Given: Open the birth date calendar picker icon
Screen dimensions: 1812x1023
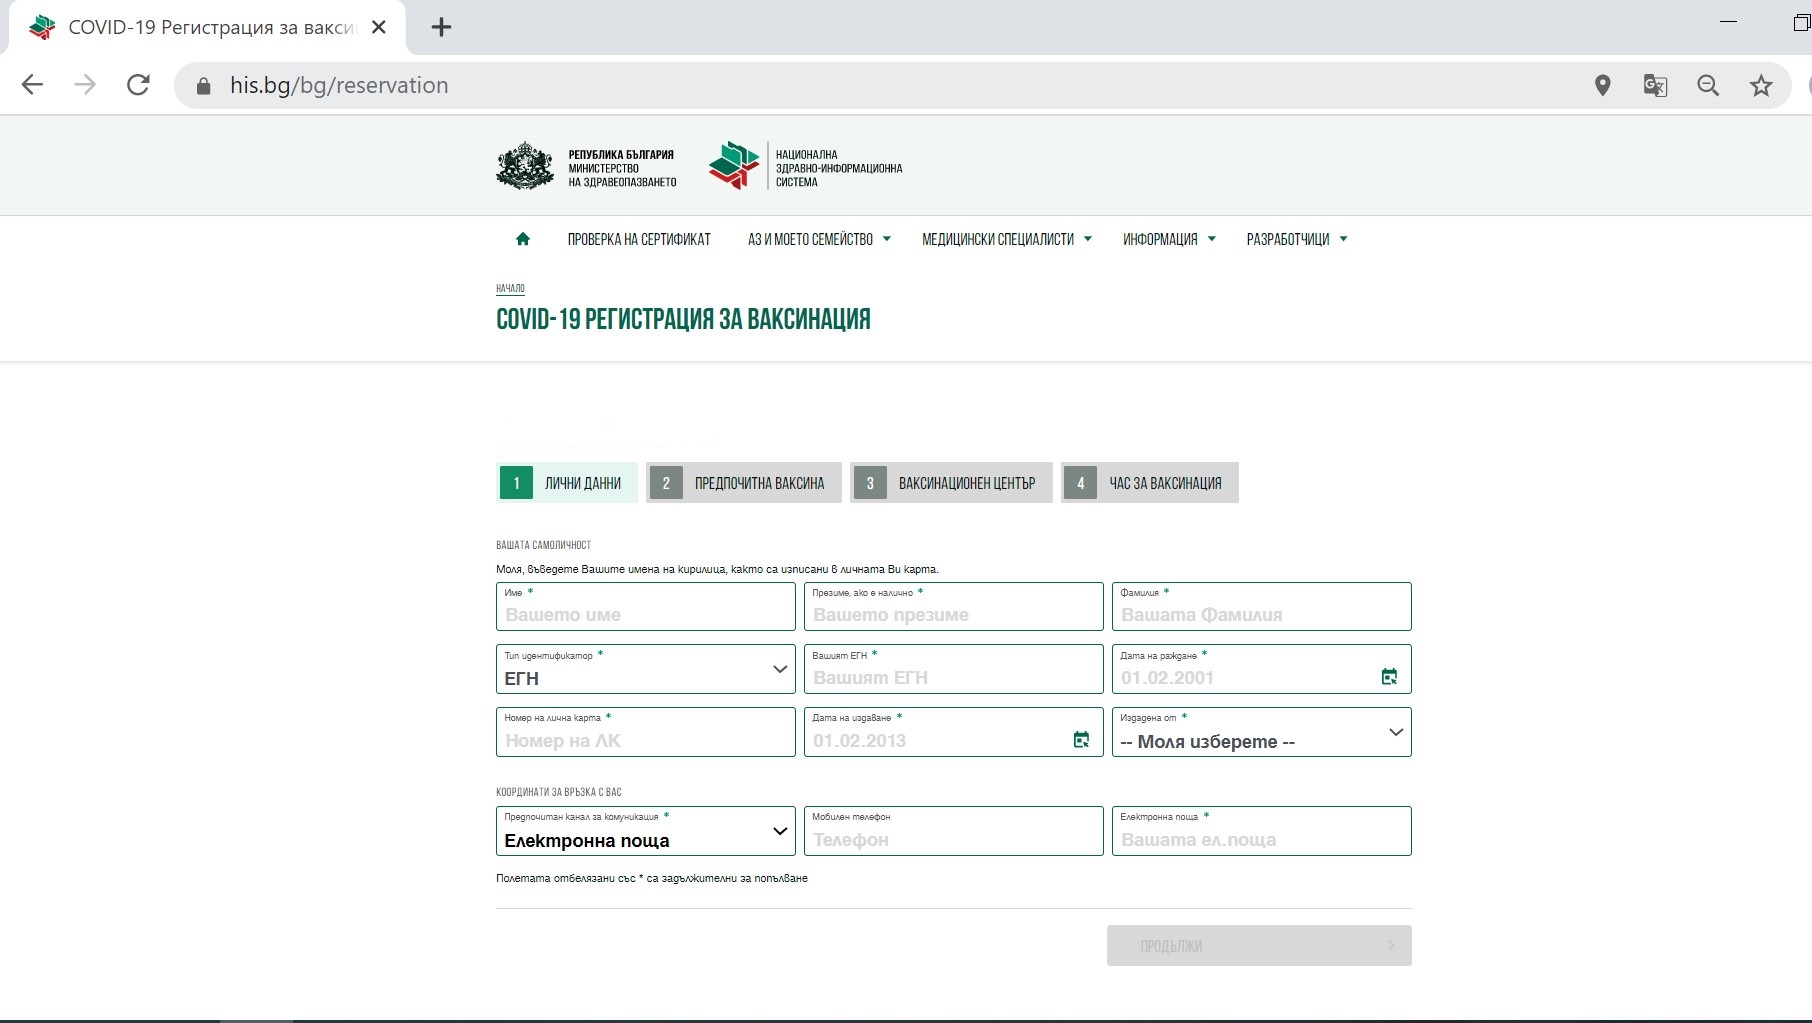Looking at the screenshot, I should tap(1389, 677).
